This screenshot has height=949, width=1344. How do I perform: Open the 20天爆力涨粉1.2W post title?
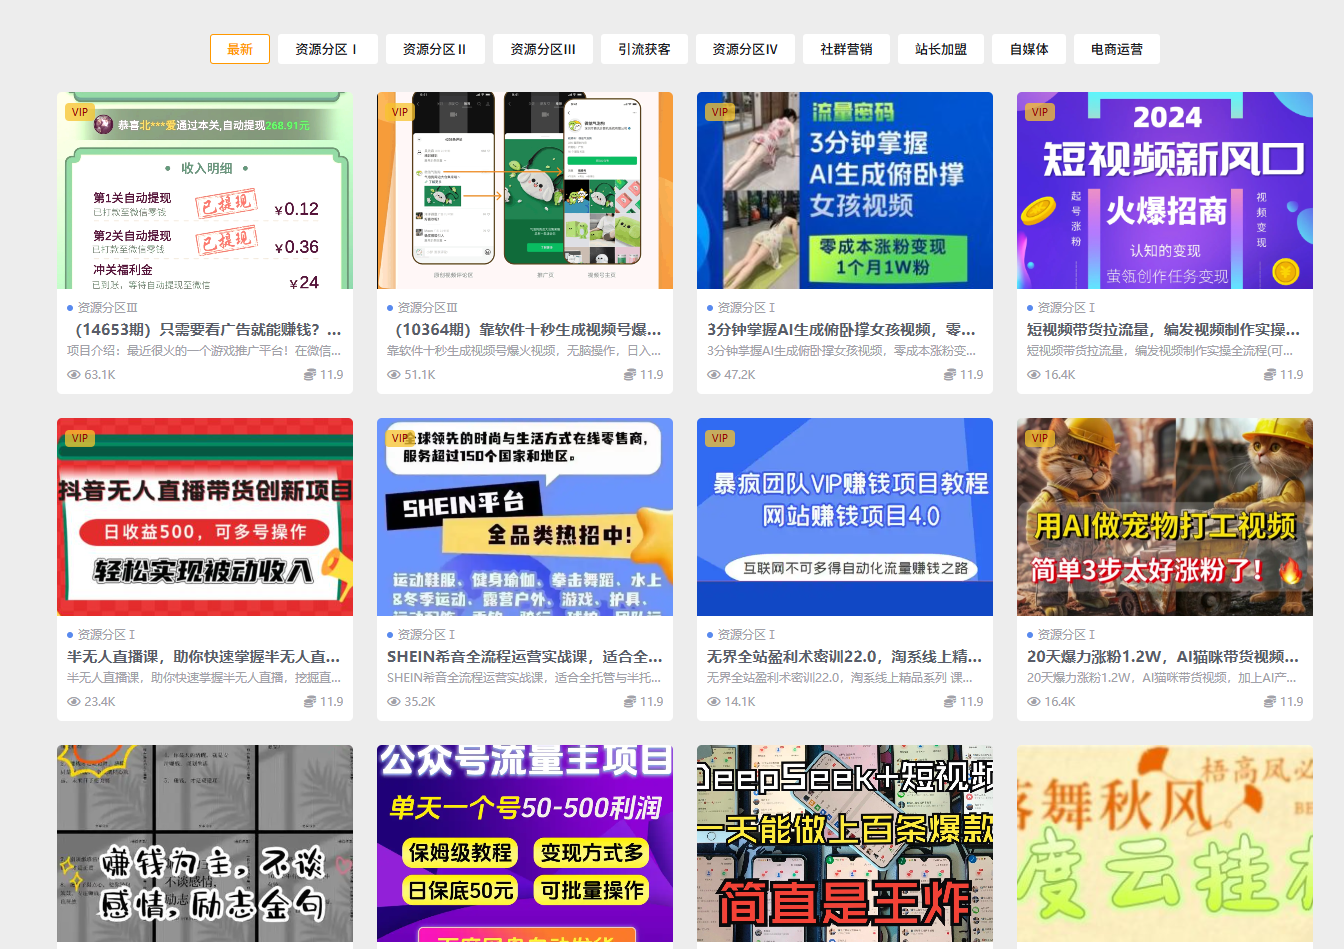click(1164, 656)
